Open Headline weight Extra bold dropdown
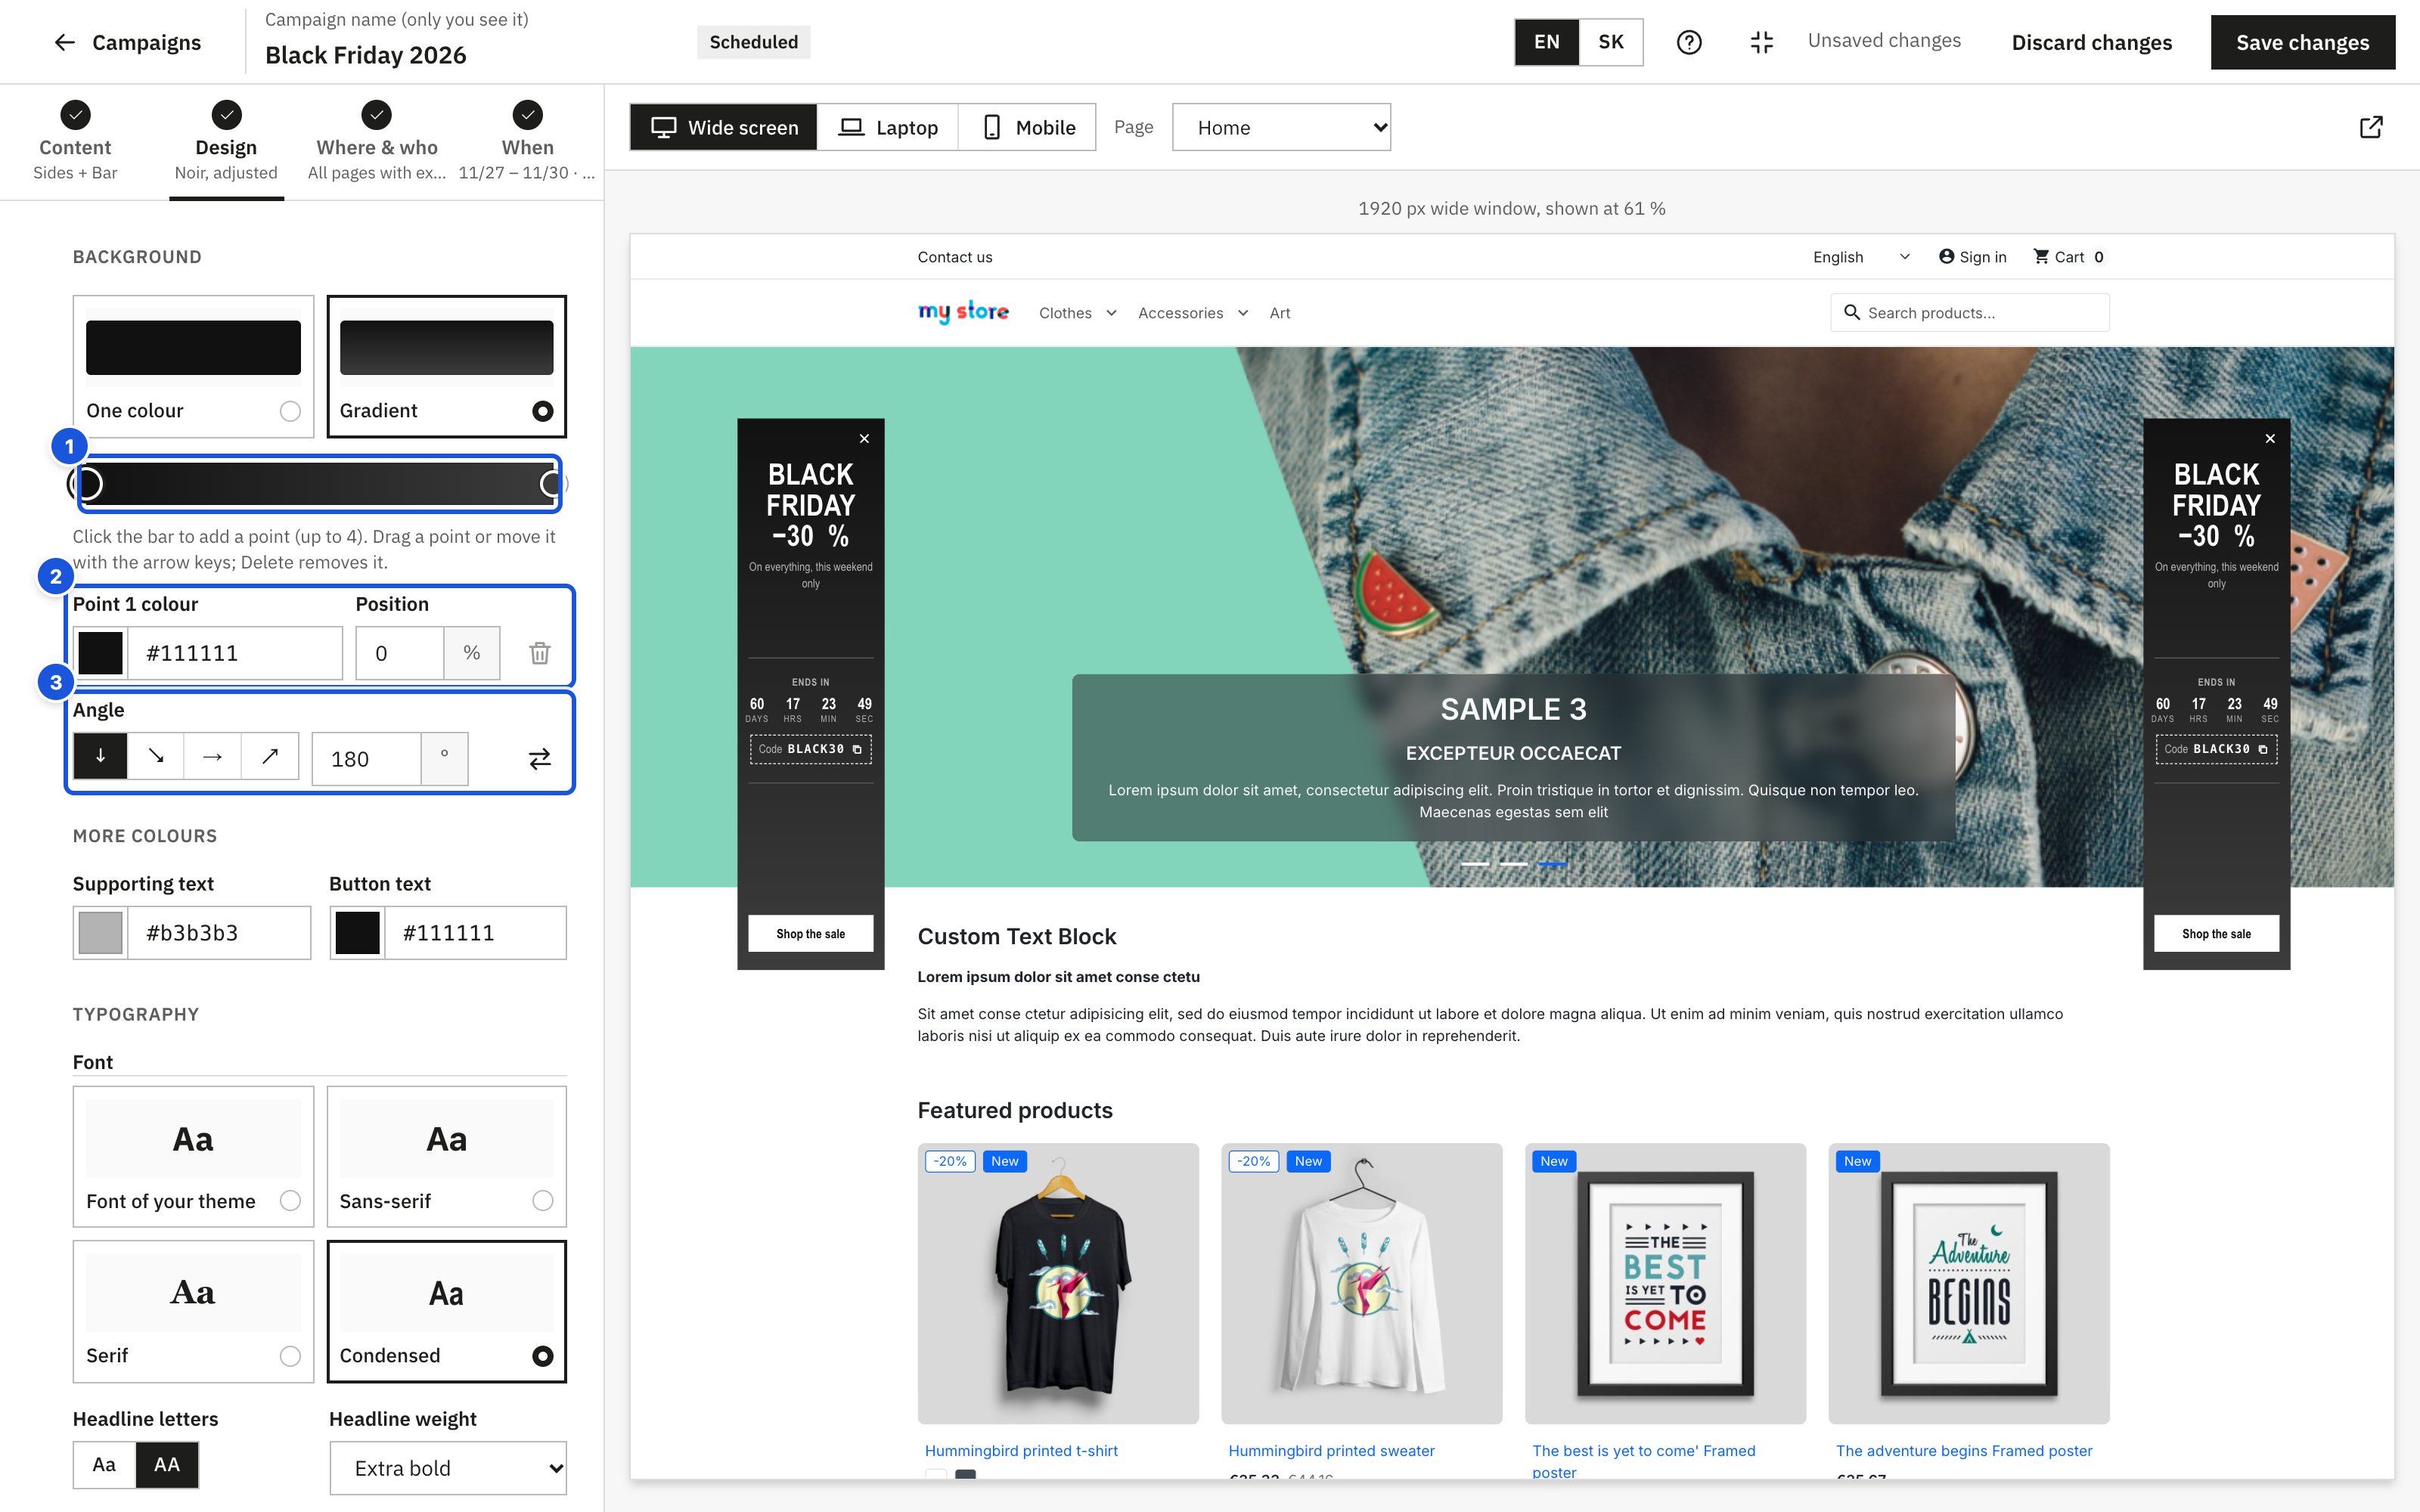Viewport: 2420px width, 1512px height. pyautogui.click(x=448, y=1468)
